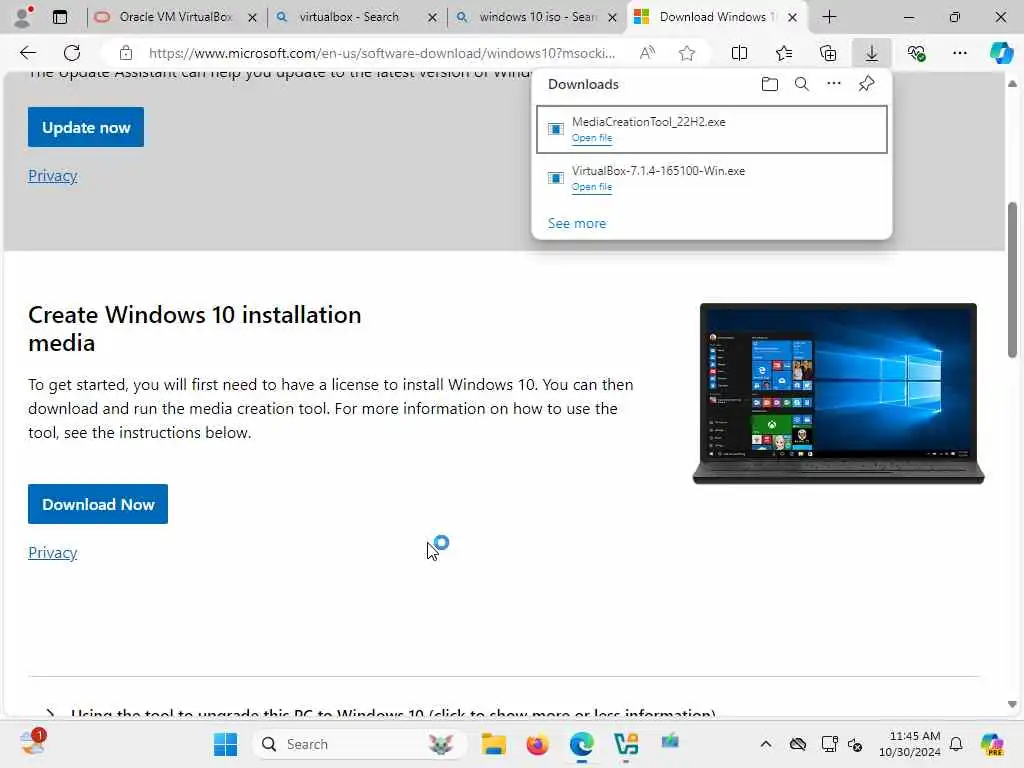The width and height of the screenshot is (1024, 768).
Task: Show hidden system tray icons
Action: tap(766, 744)
